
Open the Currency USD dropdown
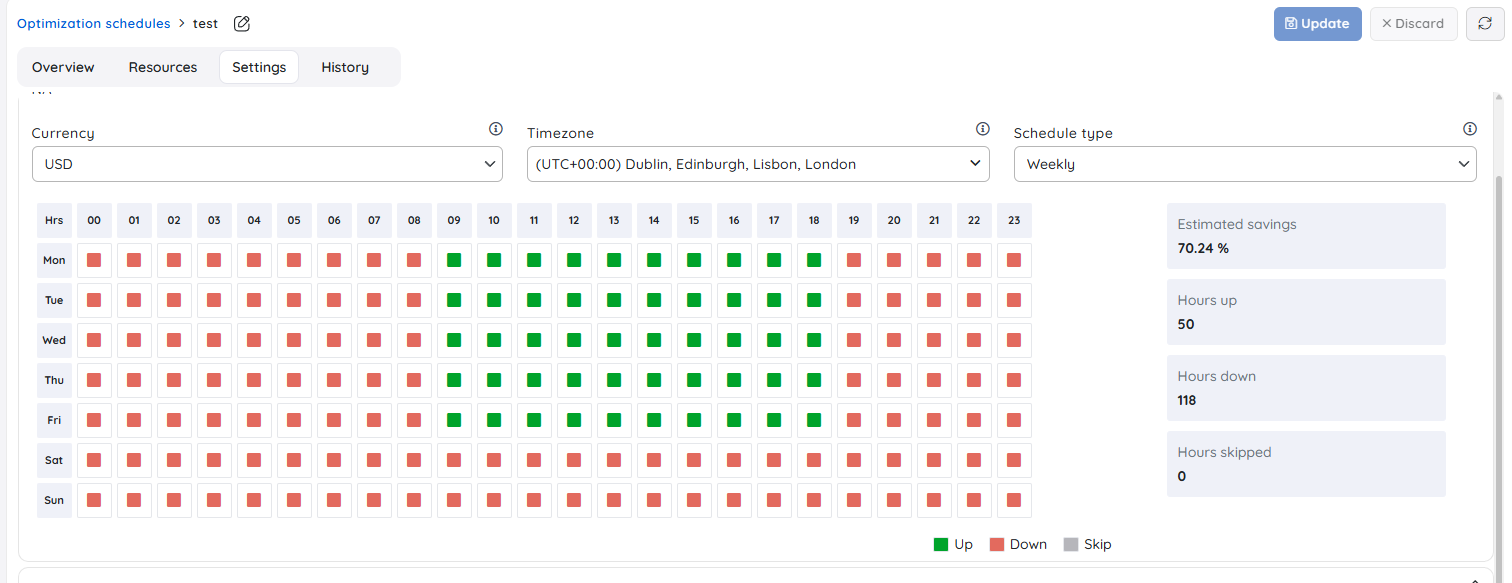coord(267,164)
